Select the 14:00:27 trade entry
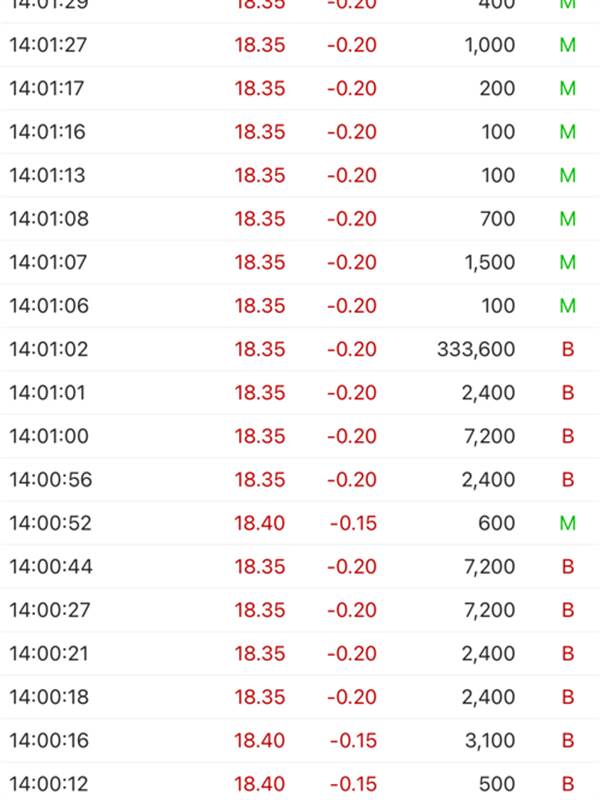Viewport: 600px width, 800px height. click(300, 610)
